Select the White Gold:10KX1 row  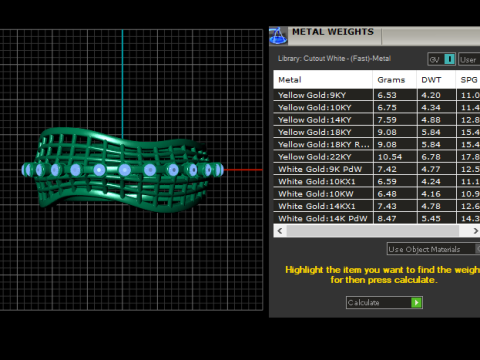pos(377,181)
